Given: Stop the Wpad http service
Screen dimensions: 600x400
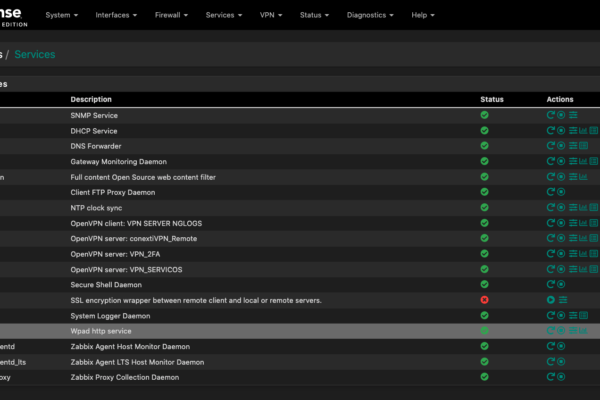Looking at the screenshot, I should click(x=561, y=331).
